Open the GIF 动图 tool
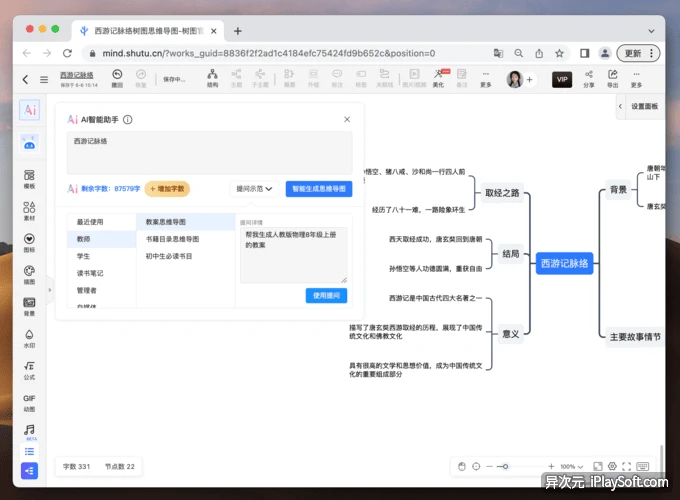 [x=29, y=403]
